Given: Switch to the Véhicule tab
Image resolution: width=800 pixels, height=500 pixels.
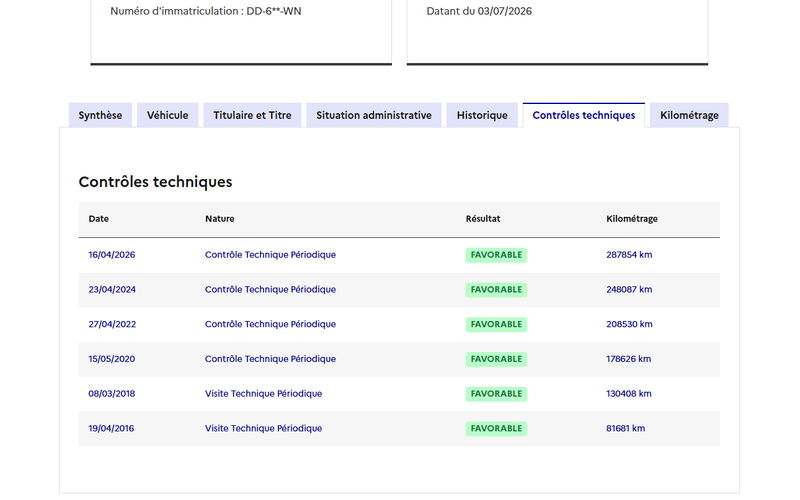Looking at the screenshot, I should click(167, 115).
